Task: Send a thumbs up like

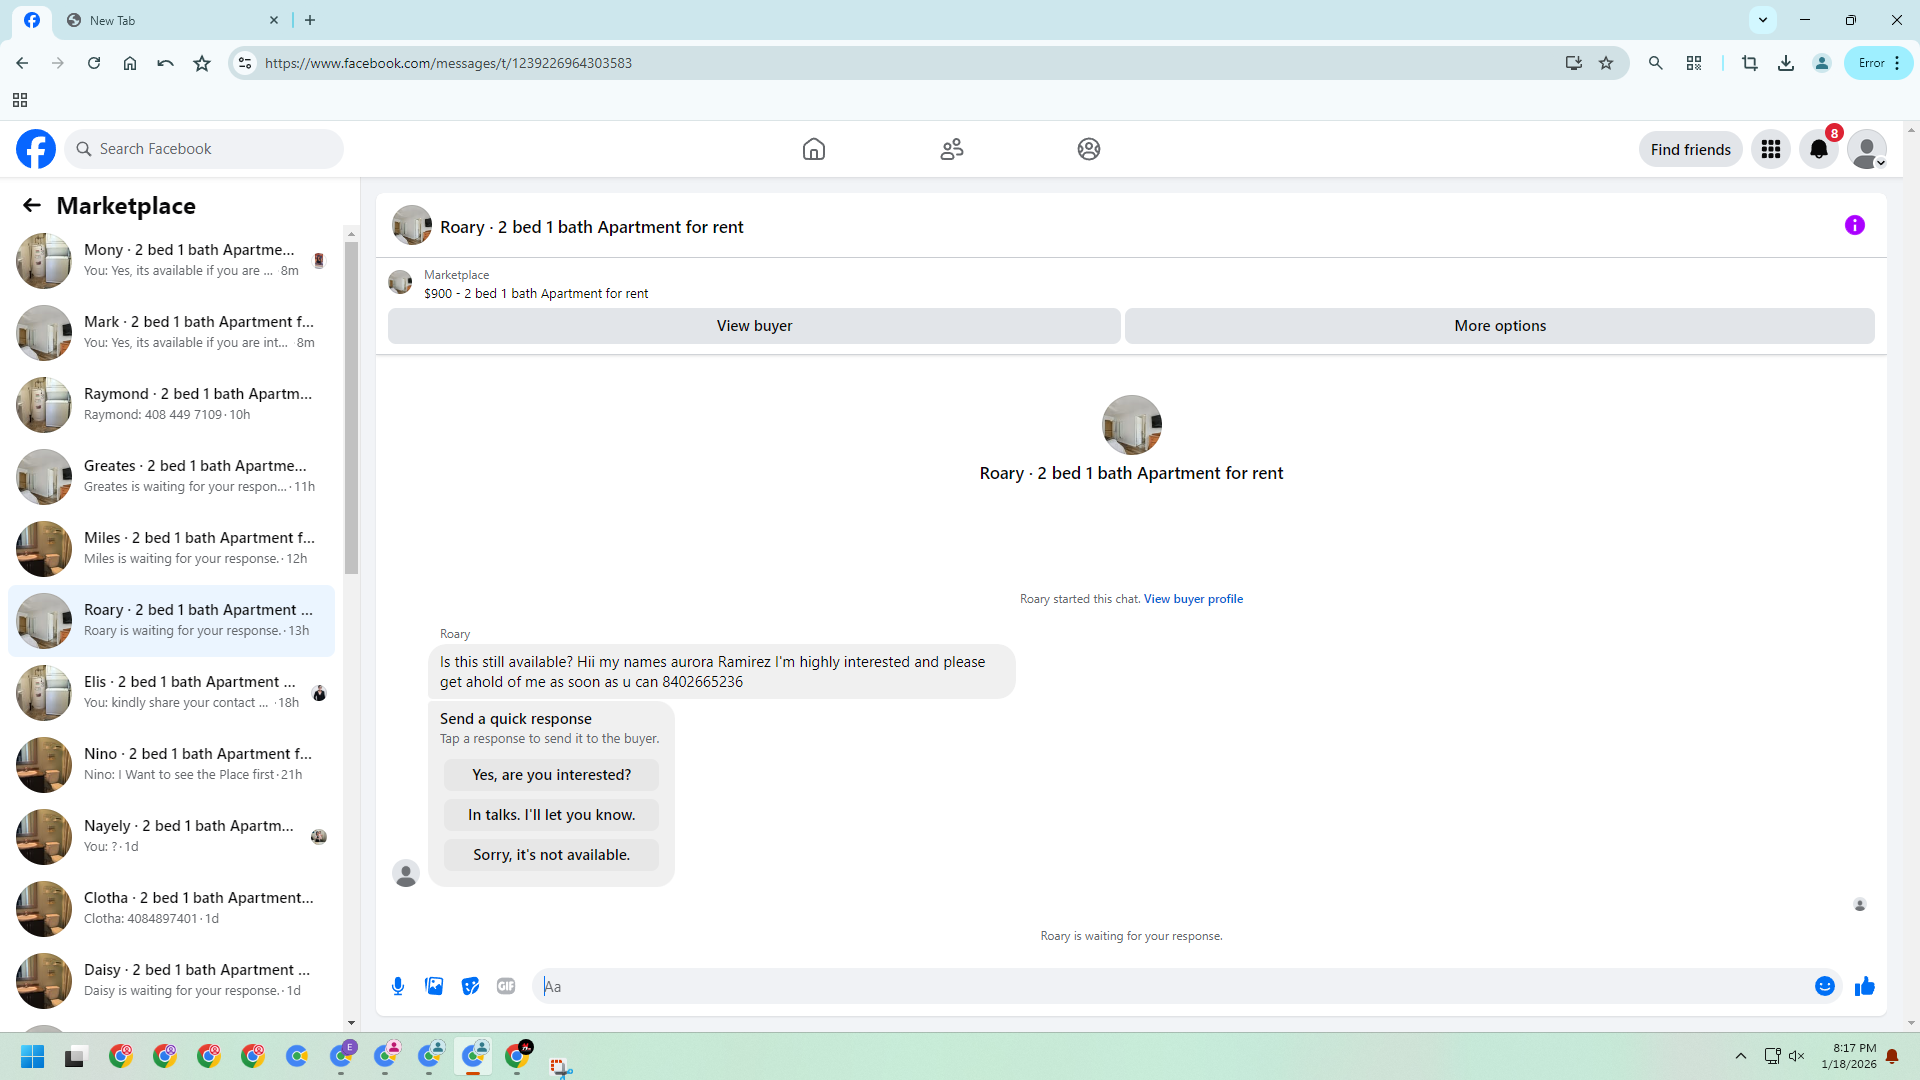Action: [1864, 986]
